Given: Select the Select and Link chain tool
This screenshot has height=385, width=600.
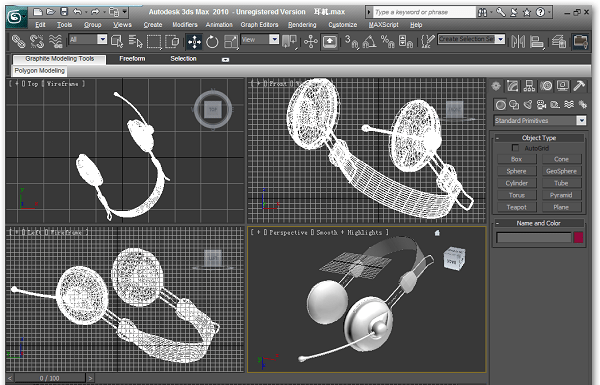Looking at the screenshot, I should (x=18, y=41).
